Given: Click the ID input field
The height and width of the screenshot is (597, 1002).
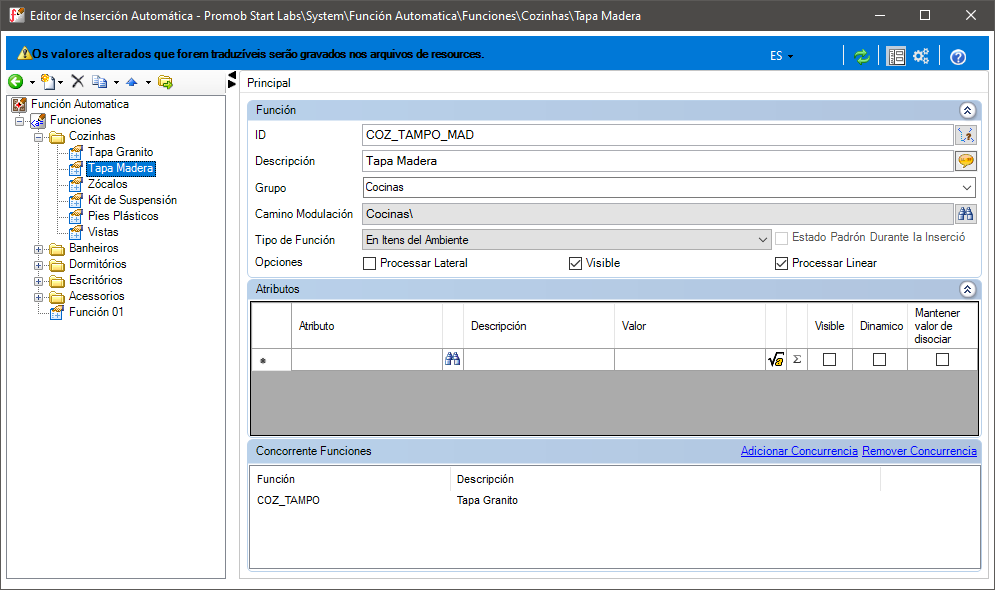Looking at the screenshot, I should tap(658, 135).
